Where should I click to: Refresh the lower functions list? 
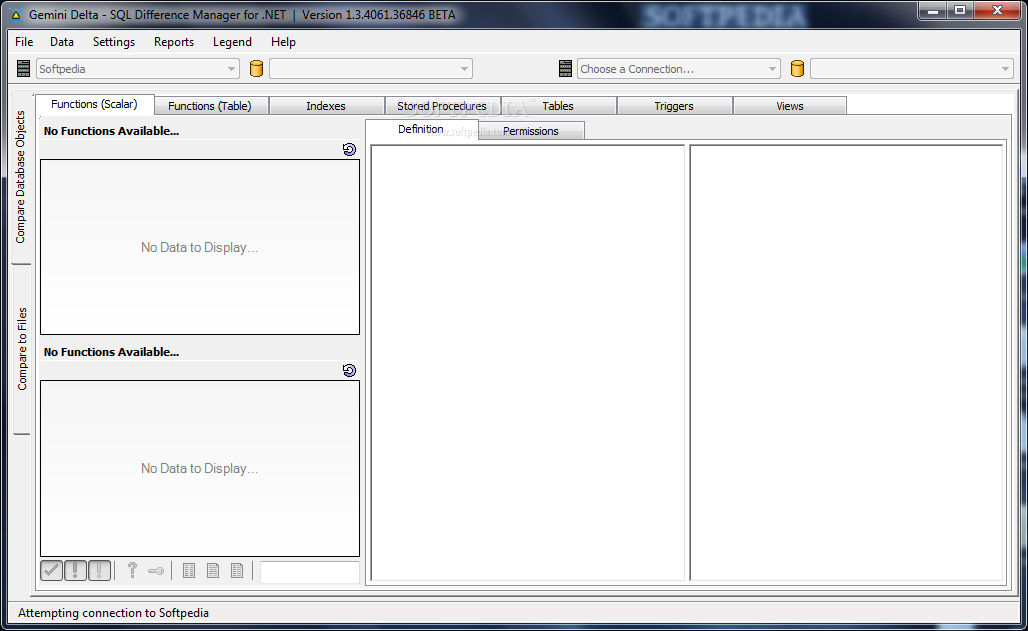coord(349,371)
